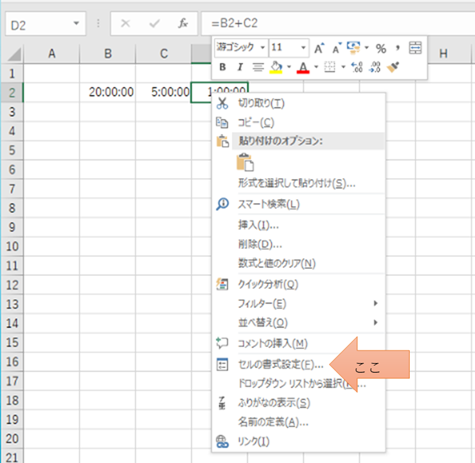This screenshot has height=463, width=475.
Task: Decrease font size with small A icon
Action: tap(337, 48)
